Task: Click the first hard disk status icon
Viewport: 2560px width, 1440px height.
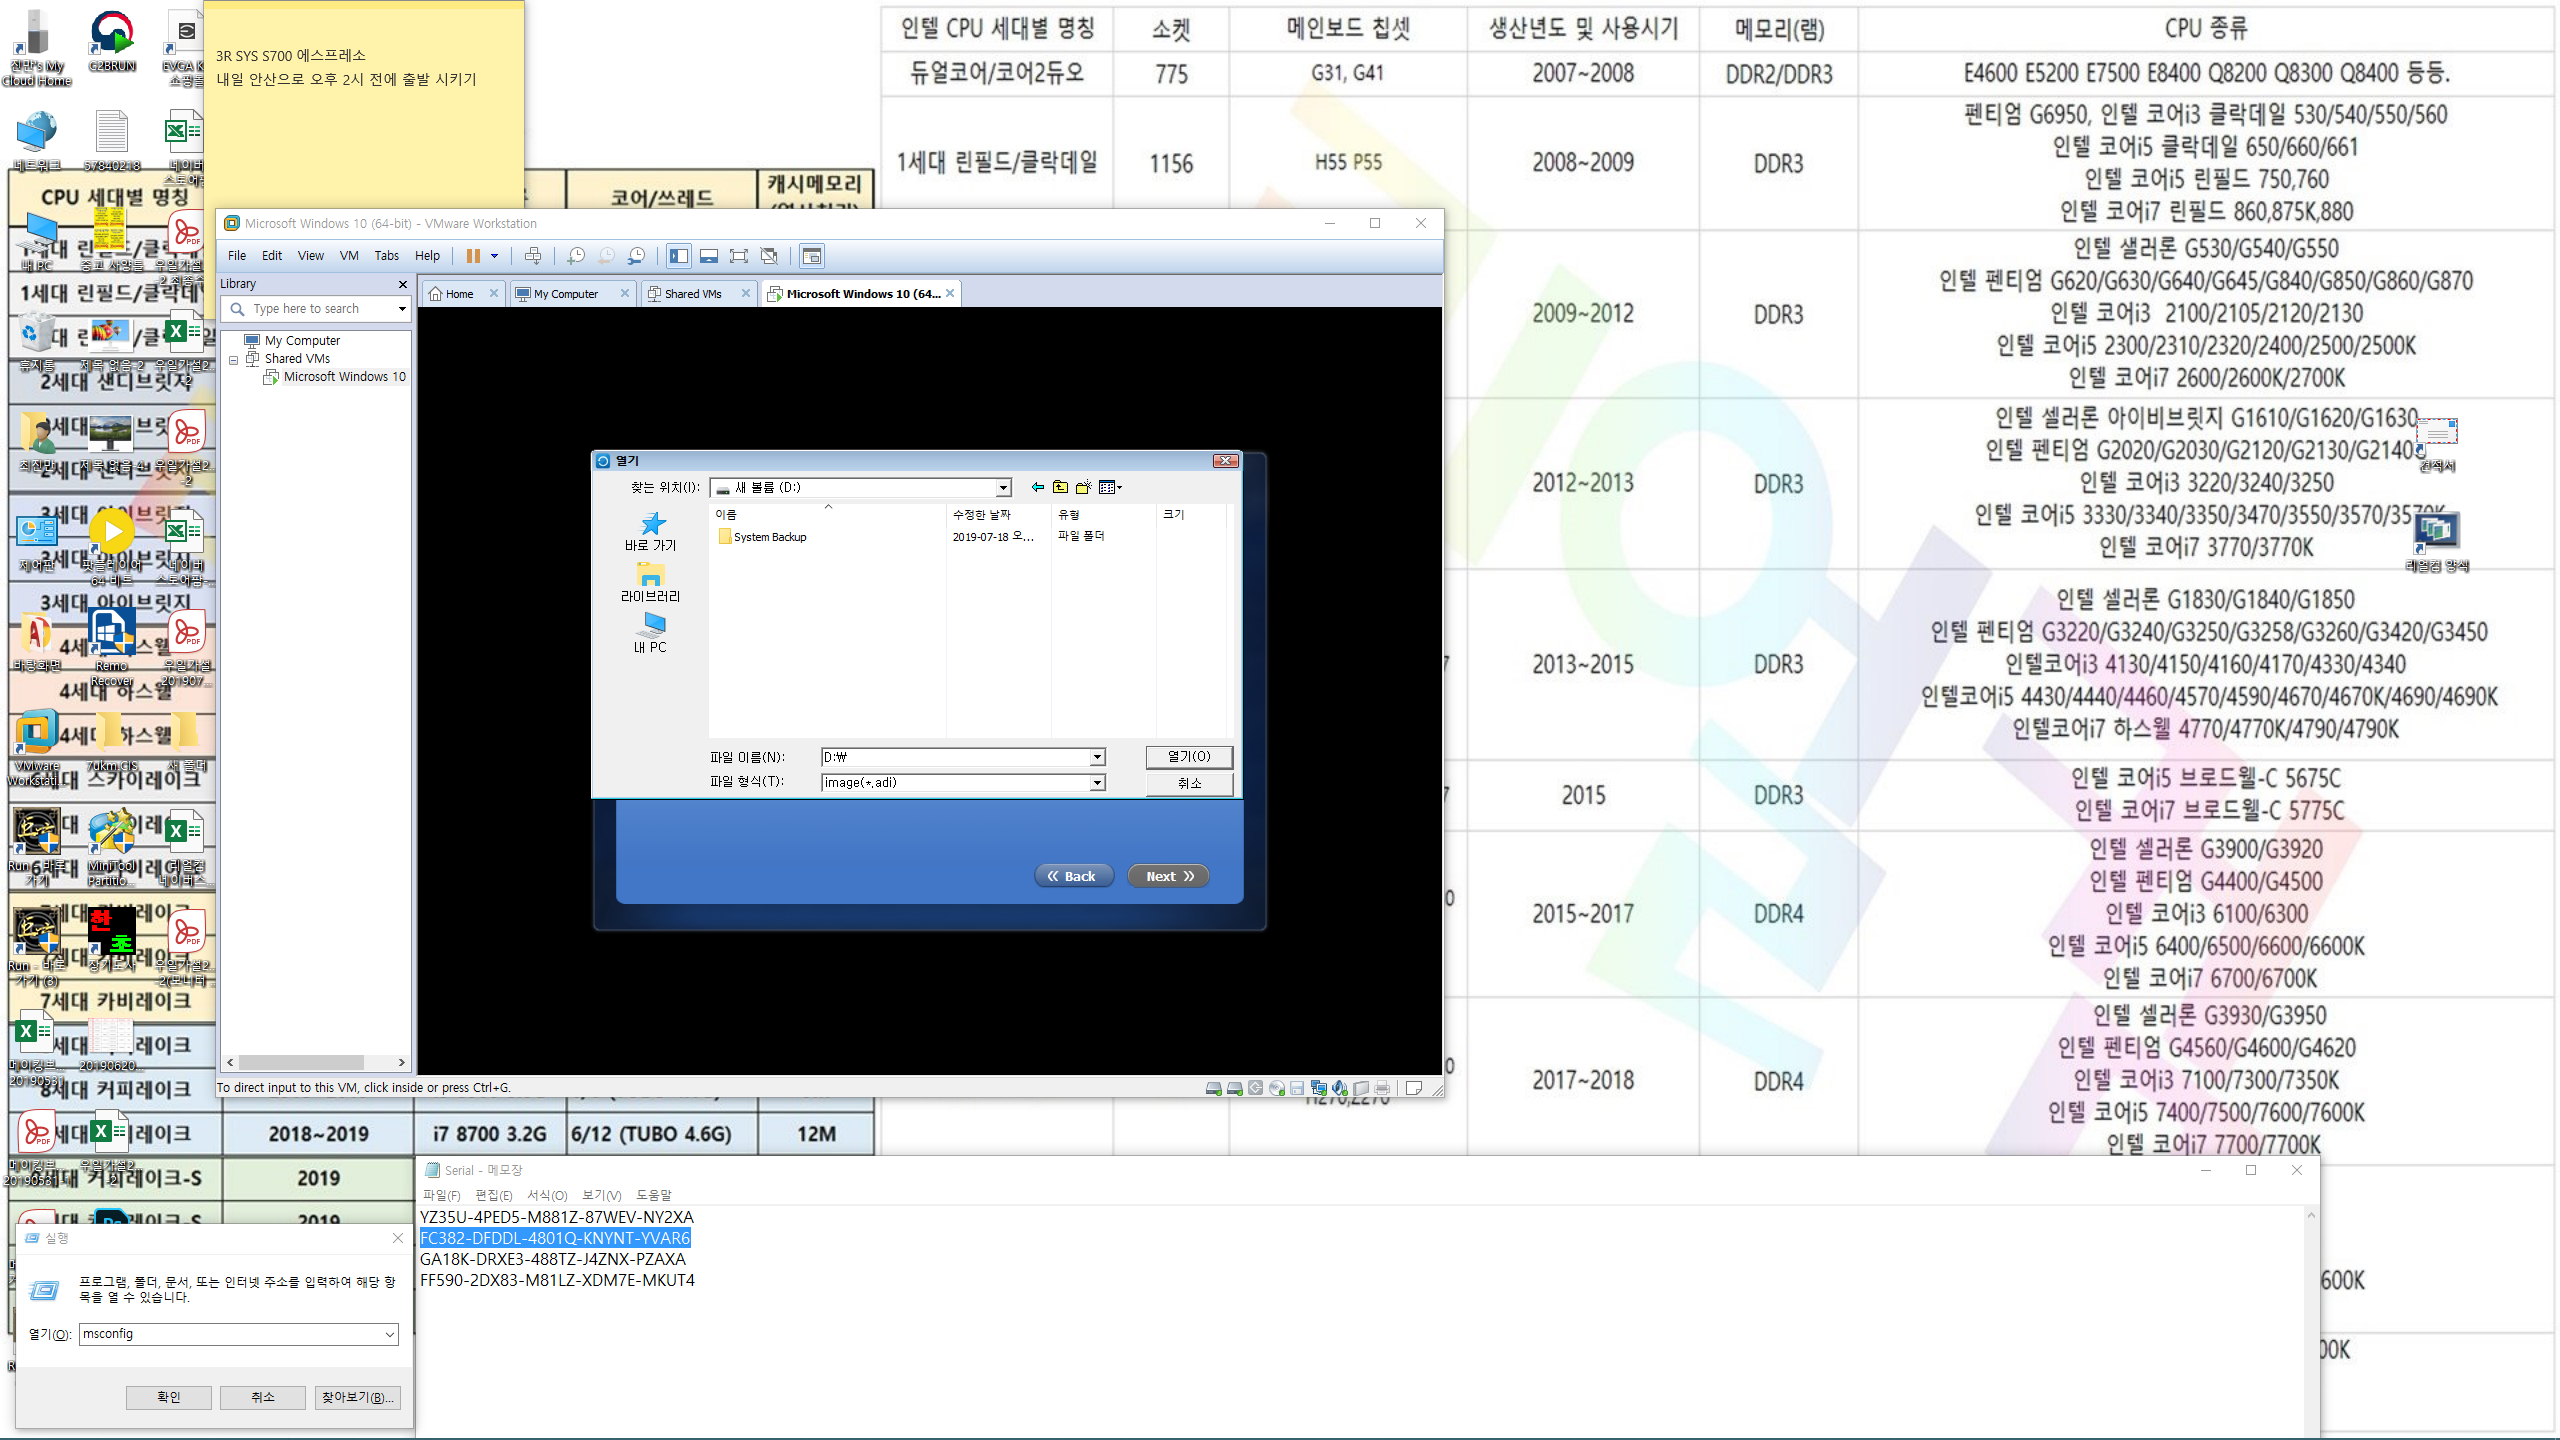Action: point(1213,1088)
